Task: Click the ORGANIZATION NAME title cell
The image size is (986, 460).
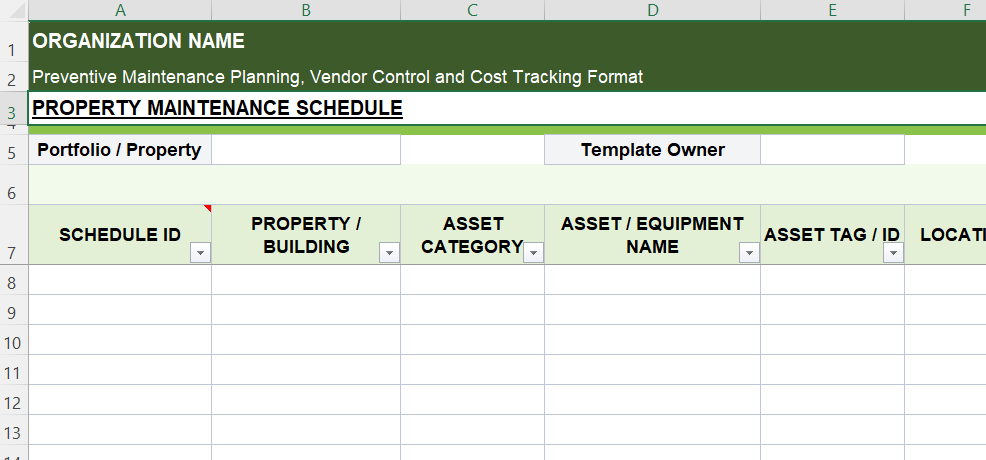Action: click(139, 41)
